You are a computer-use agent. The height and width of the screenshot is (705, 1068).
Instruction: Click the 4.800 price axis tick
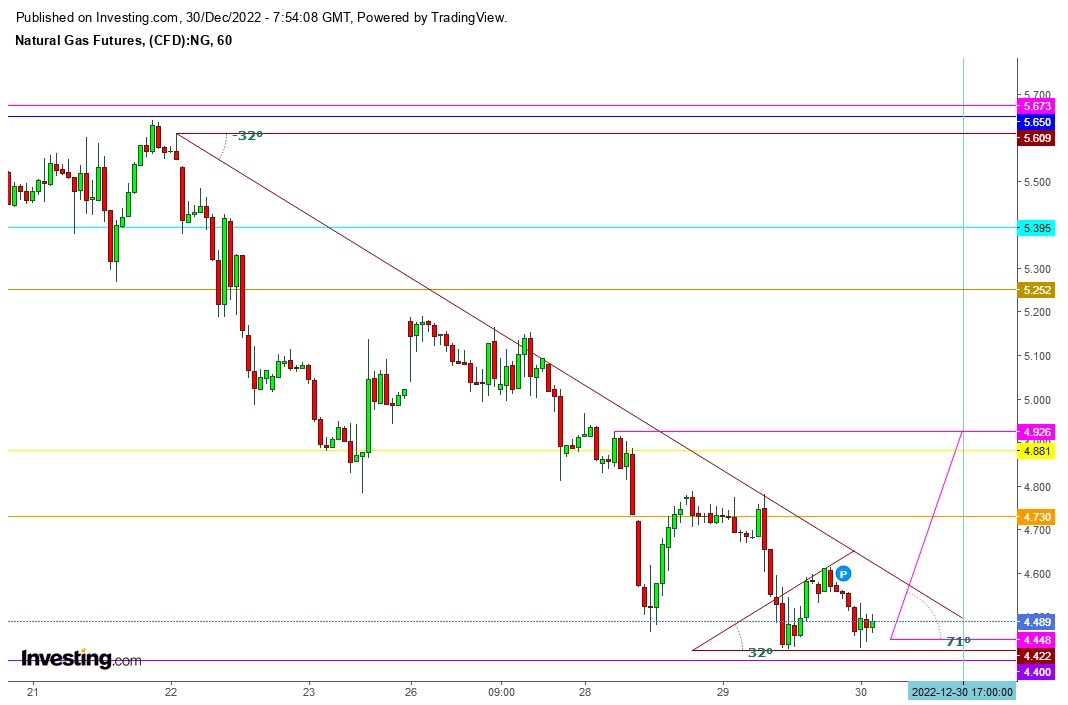coord(1037,487)
